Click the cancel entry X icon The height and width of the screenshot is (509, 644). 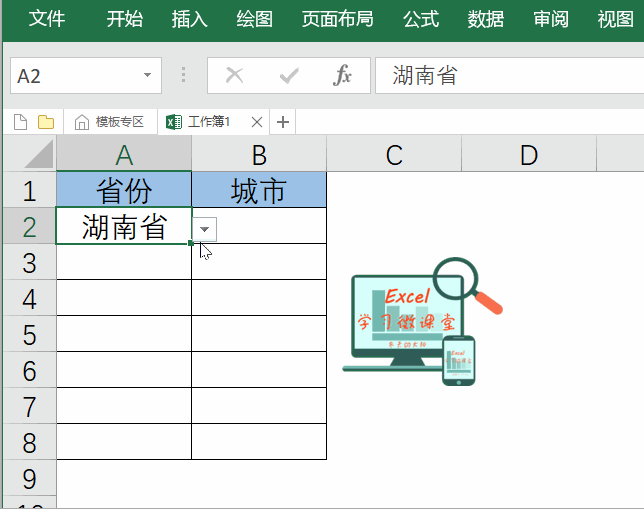235,76
